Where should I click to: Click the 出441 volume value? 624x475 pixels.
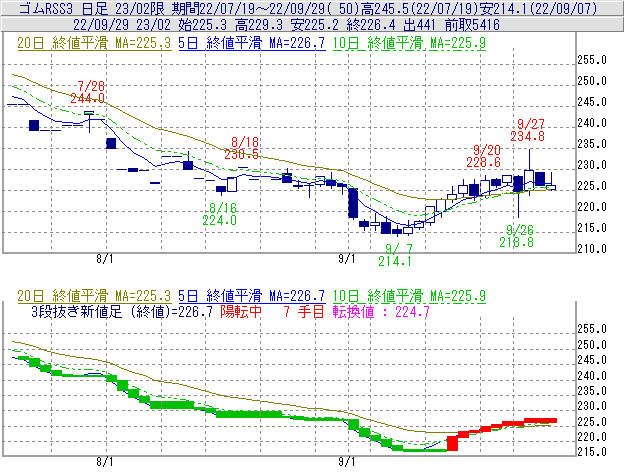[419, 25]
